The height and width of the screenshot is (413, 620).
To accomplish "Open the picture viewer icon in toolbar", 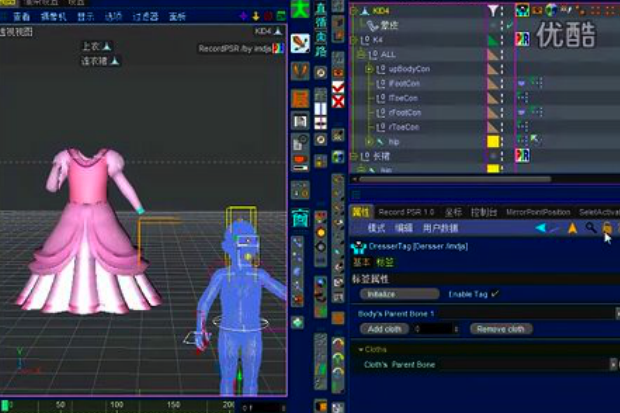I will (x=300, y=121).
